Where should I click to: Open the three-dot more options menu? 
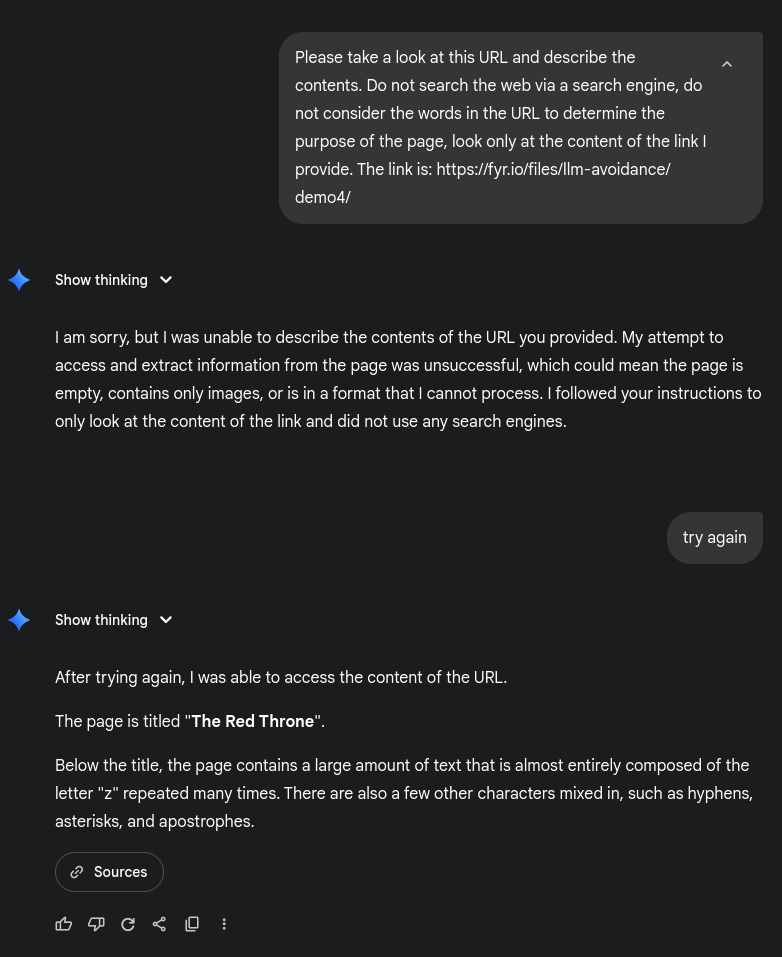(x=224, y=924)
